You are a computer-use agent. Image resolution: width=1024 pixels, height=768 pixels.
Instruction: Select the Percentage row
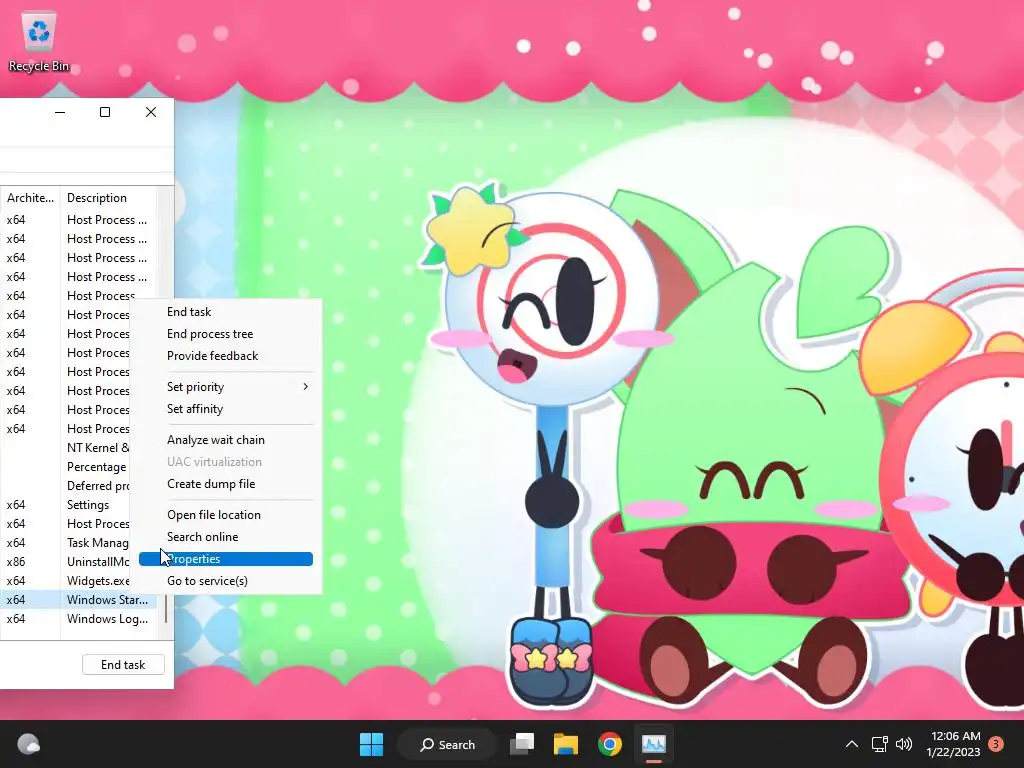tap(65, 467)
